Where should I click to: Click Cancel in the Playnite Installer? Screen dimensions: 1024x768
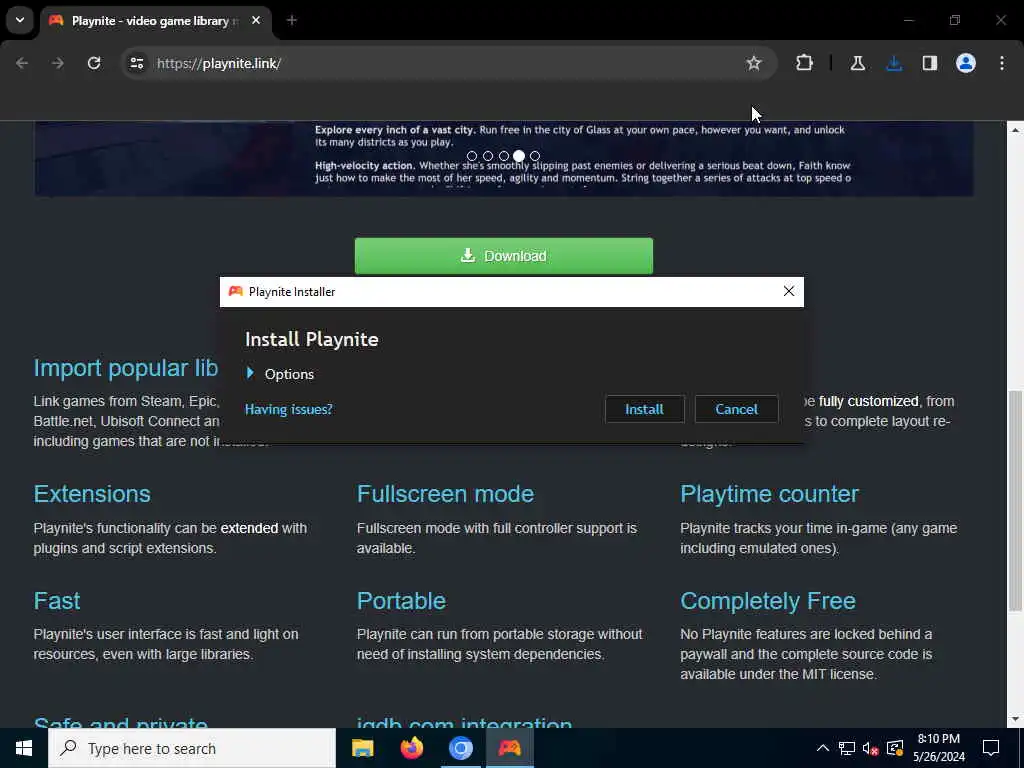tap(736, 409)
